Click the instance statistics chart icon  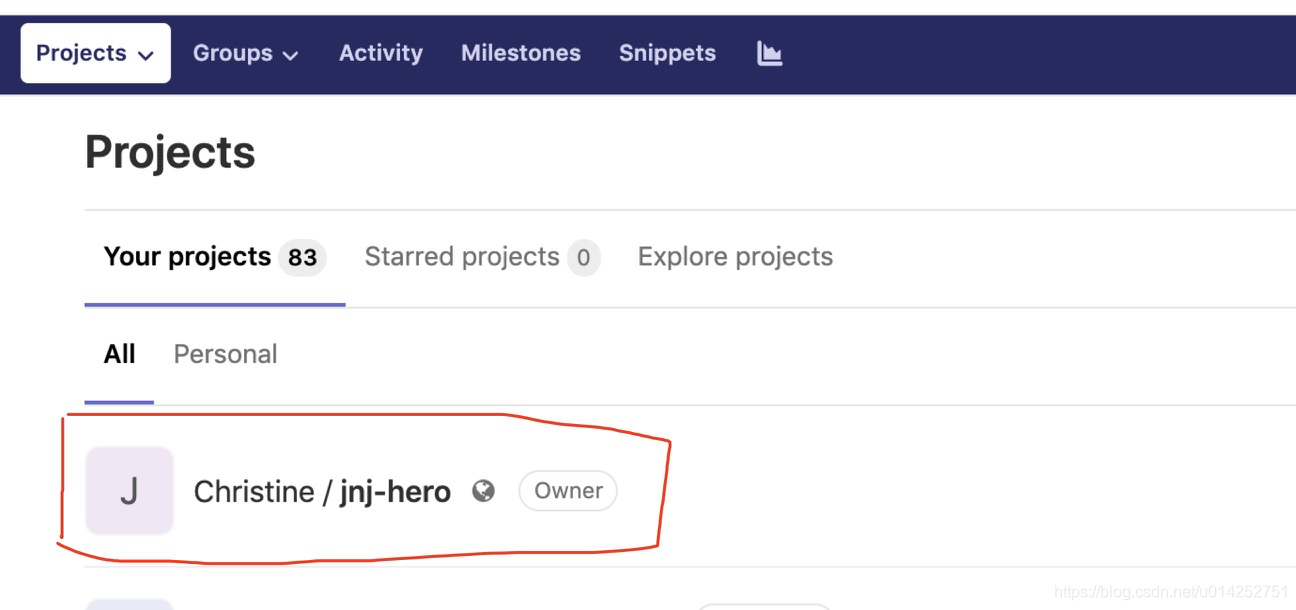[769, 53]
